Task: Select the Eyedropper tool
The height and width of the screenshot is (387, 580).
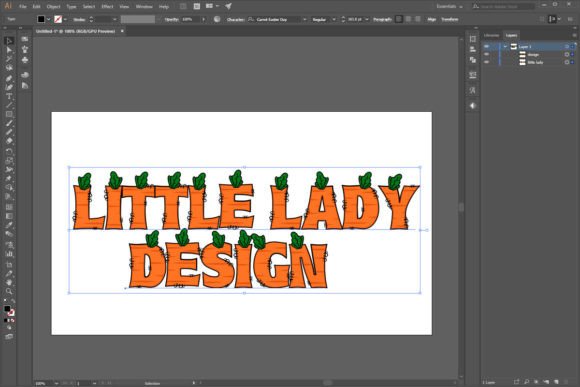Action: (x=9, y=225)
